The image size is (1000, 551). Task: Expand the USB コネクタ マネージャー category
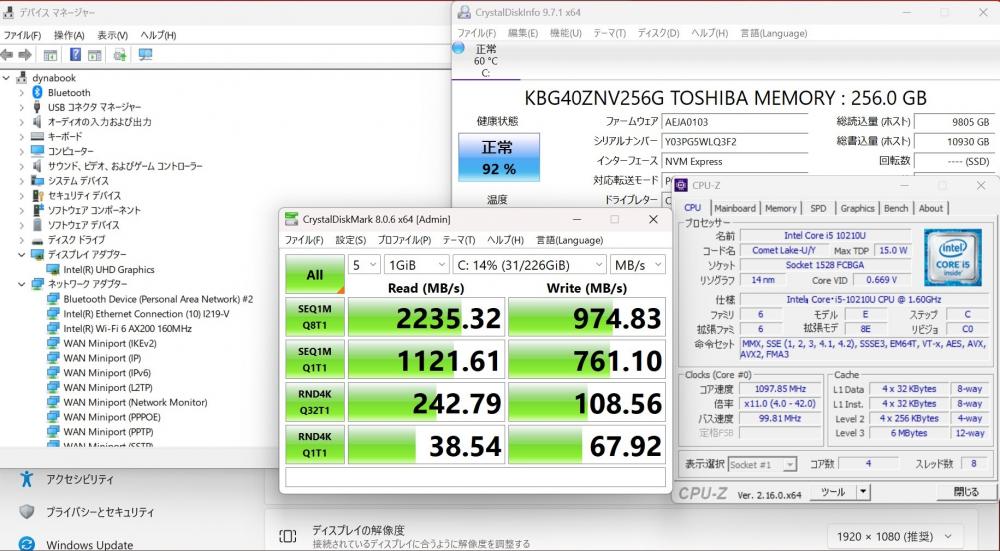(x=21, y=107)
